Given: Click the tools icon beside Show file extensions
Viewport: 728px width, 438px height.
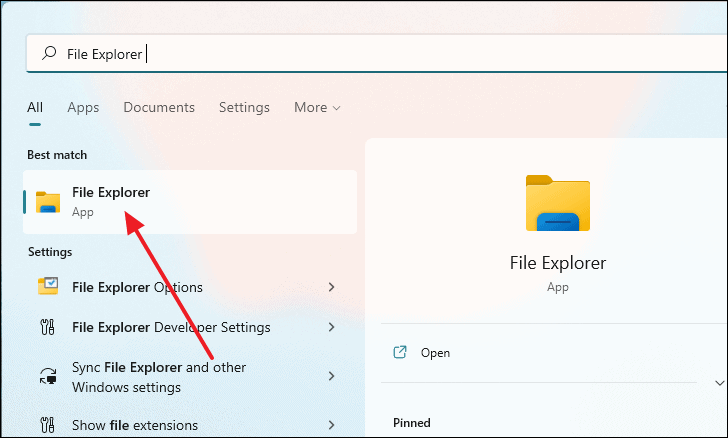Looking at the screenshot, I should (x=47, y=425).
